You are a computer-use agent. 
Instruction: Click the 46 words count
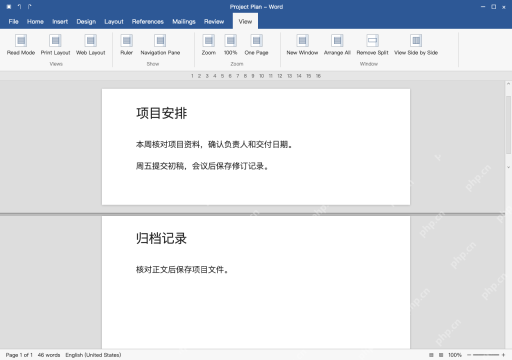point(49,355)
